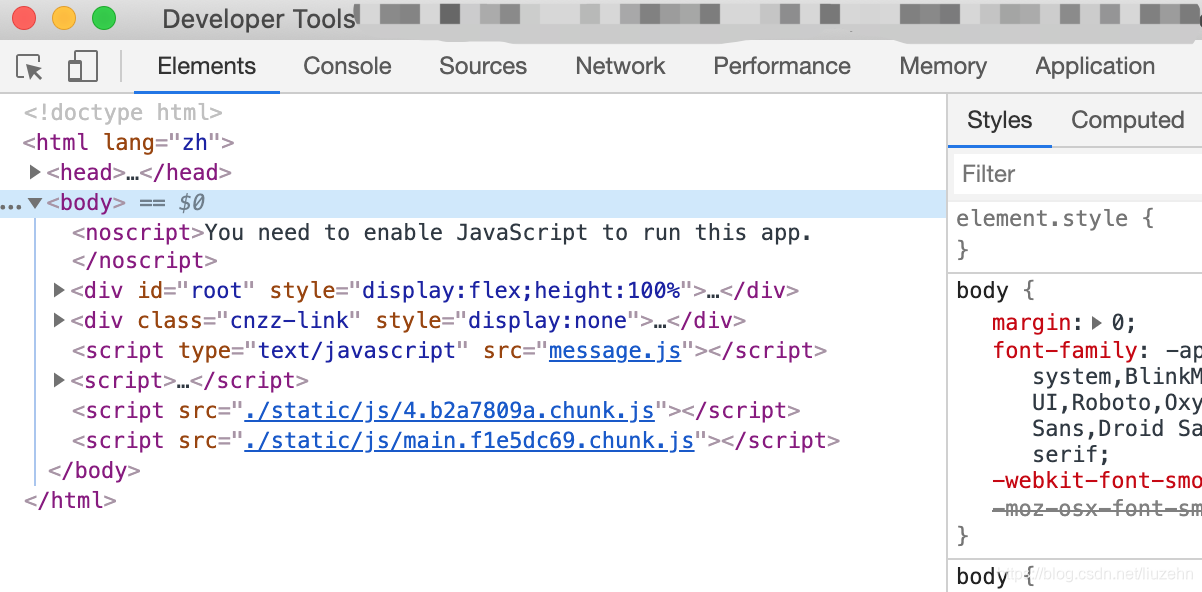Image resolution: width=1202 pixels, height=592 pixels.
Task: Open the main.f1e5dc69.chunk.js link
Action: 469,441
